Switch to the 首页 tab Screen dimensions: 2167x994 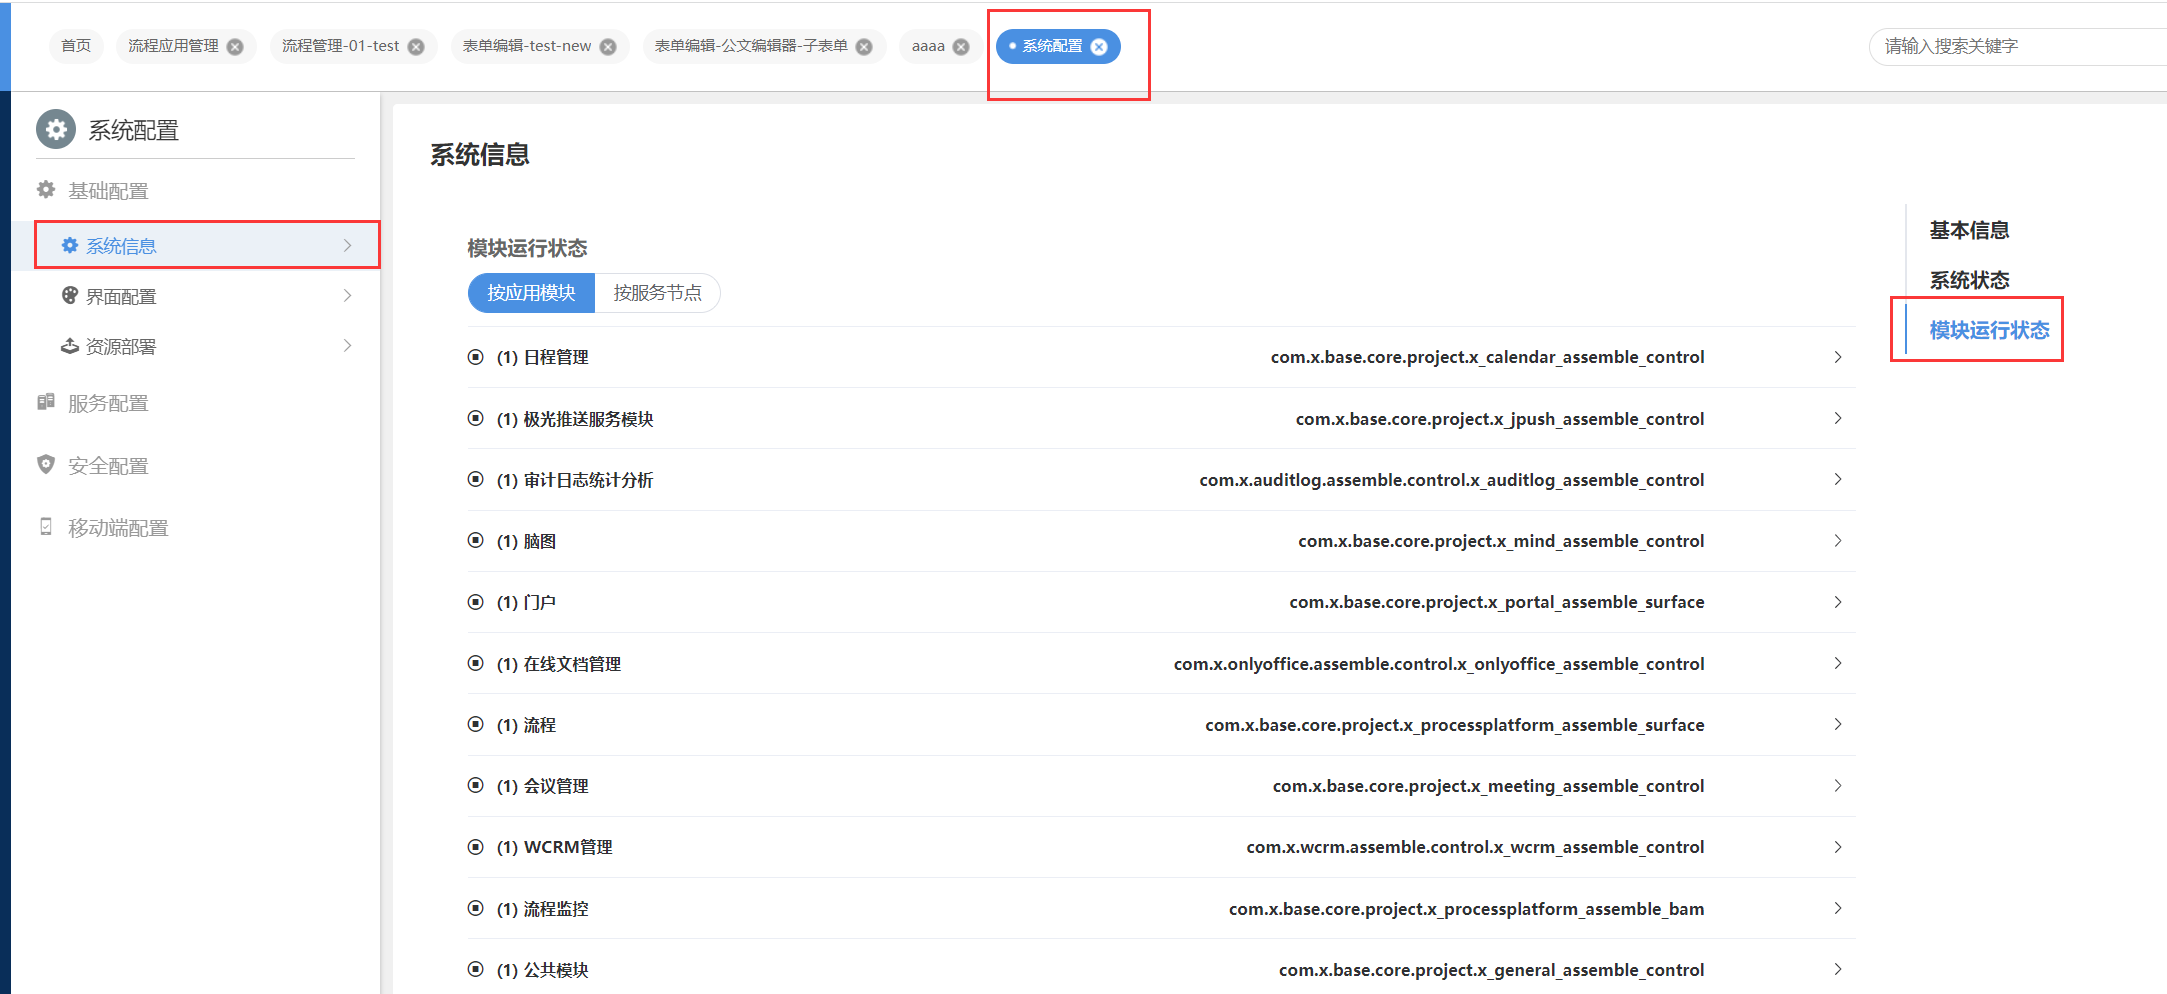click(76, 46)
